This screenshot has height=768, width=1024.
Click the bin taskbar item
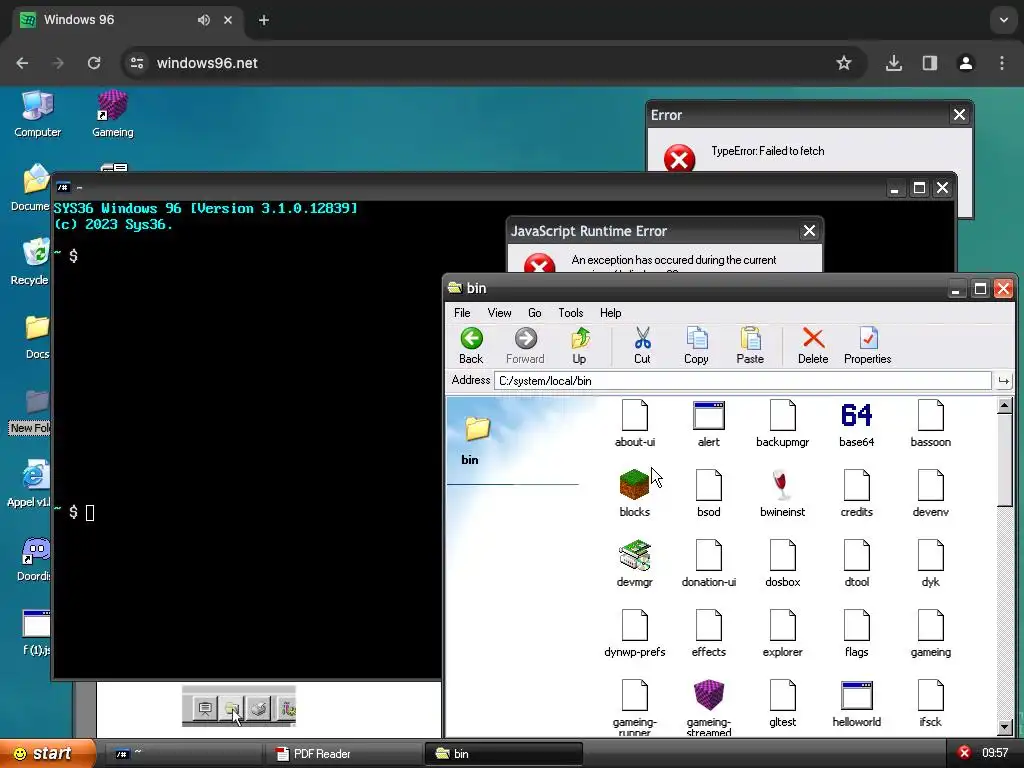[504, 754]
